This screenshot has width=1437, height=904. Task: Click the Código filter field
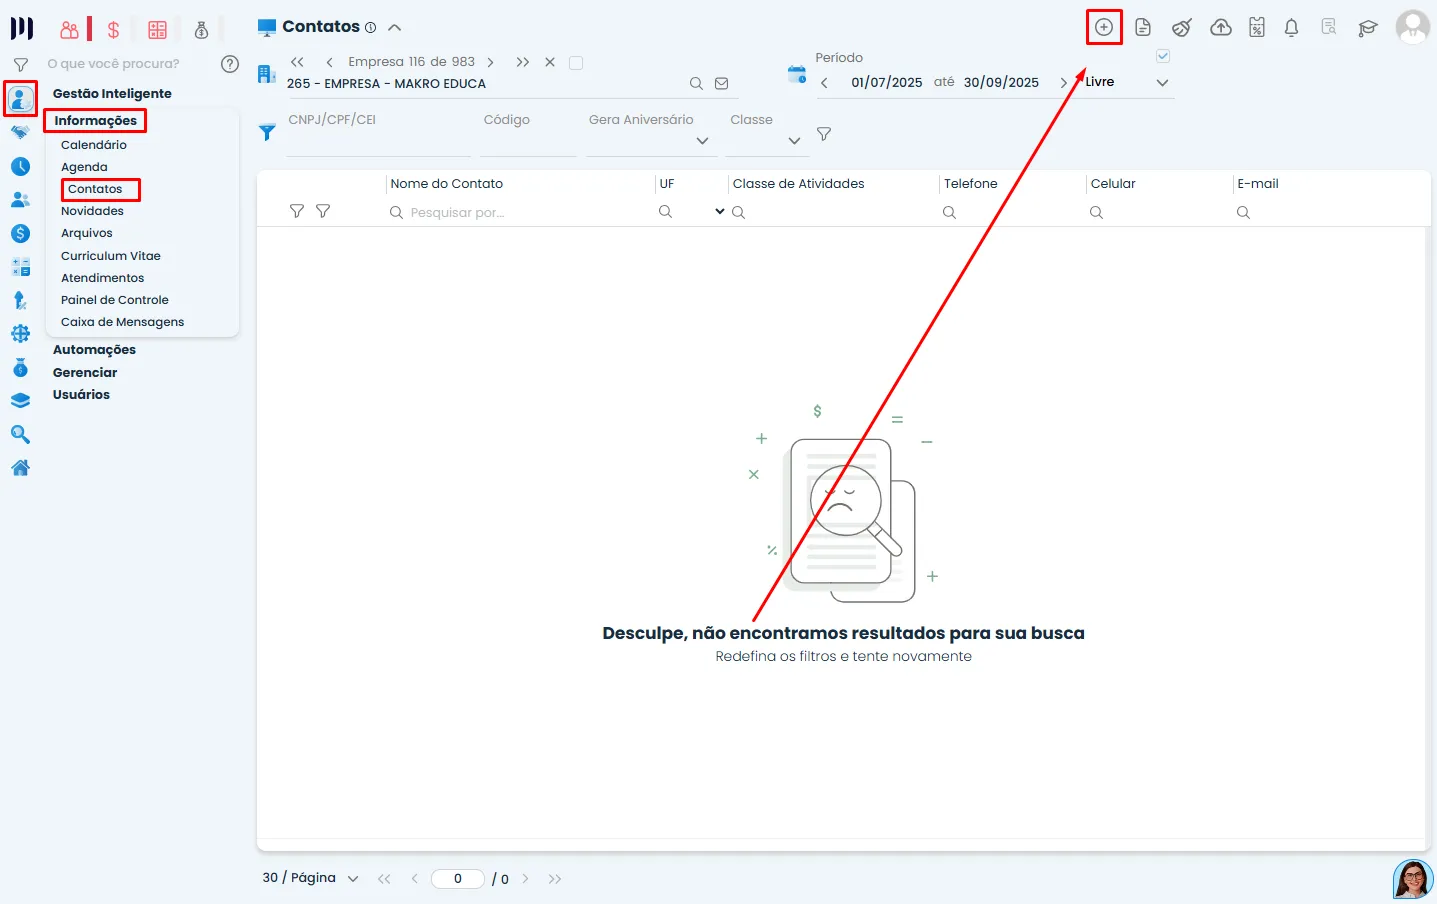tap(528, 132)
